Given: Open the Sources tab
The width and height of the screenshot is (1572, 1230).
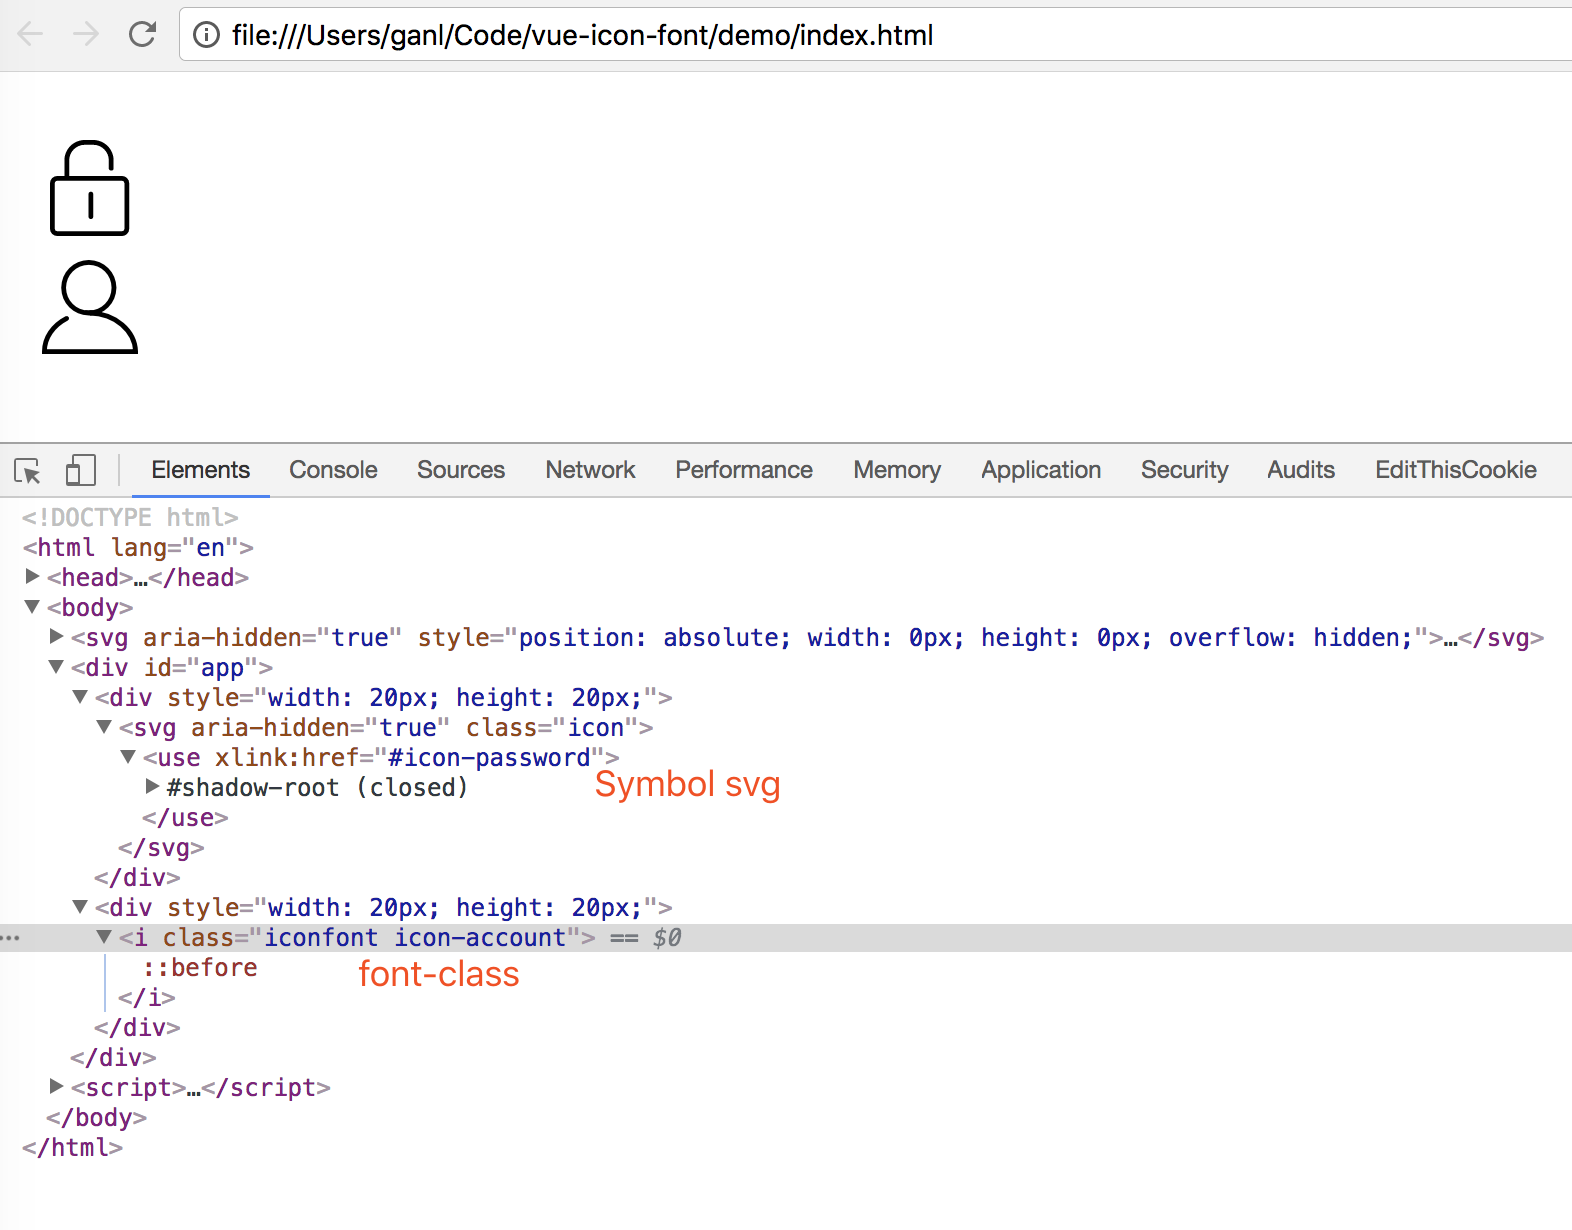Looking at the screenshot, I should pyautogui.click(x=461, y=470).
